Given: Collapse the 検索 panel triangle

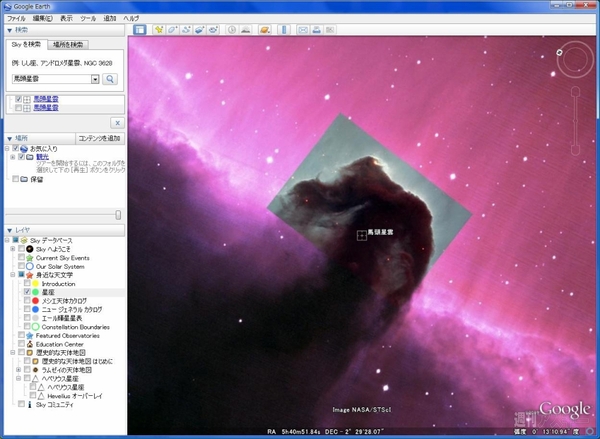Looking at the screenshot, I should click(10, 30).
